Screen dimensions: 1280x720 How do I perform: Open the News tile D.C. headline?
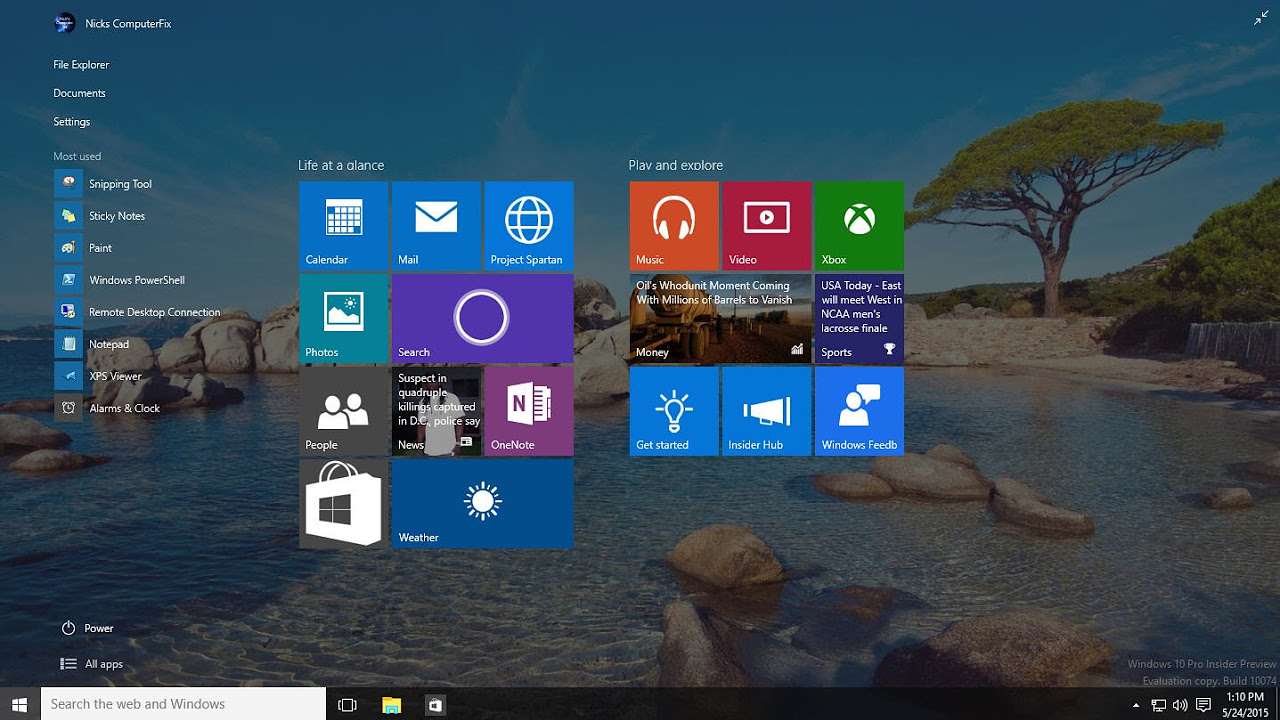(x=436, y=411)
